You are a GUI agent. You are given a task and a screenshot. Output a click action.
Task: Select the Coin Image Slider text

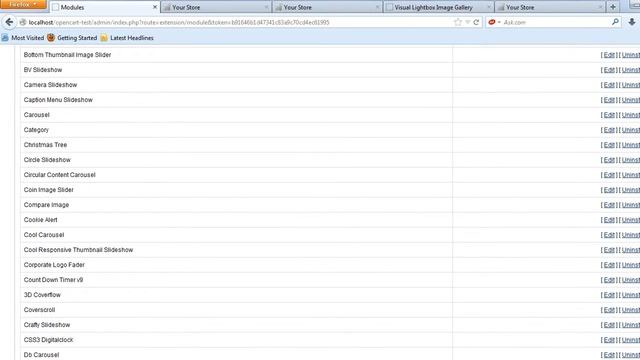49,190
